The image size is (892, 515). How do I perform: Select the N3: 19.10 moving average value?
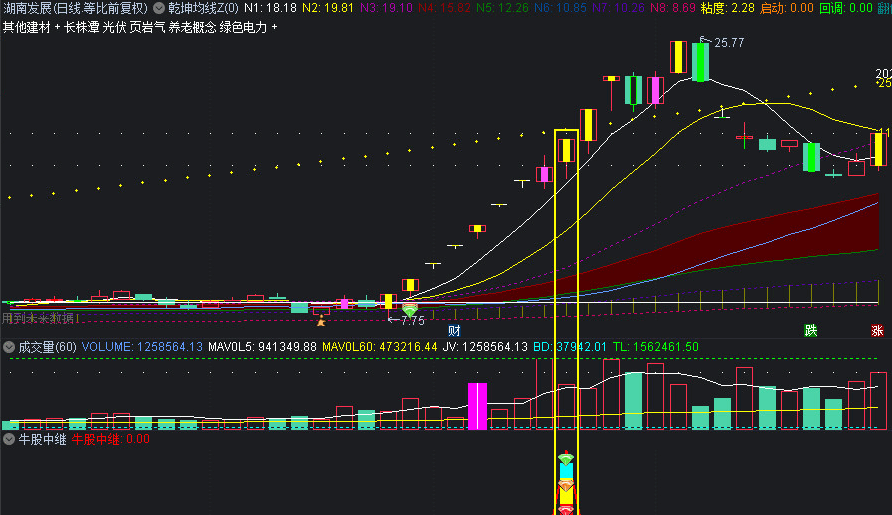(x=386, y=8)
